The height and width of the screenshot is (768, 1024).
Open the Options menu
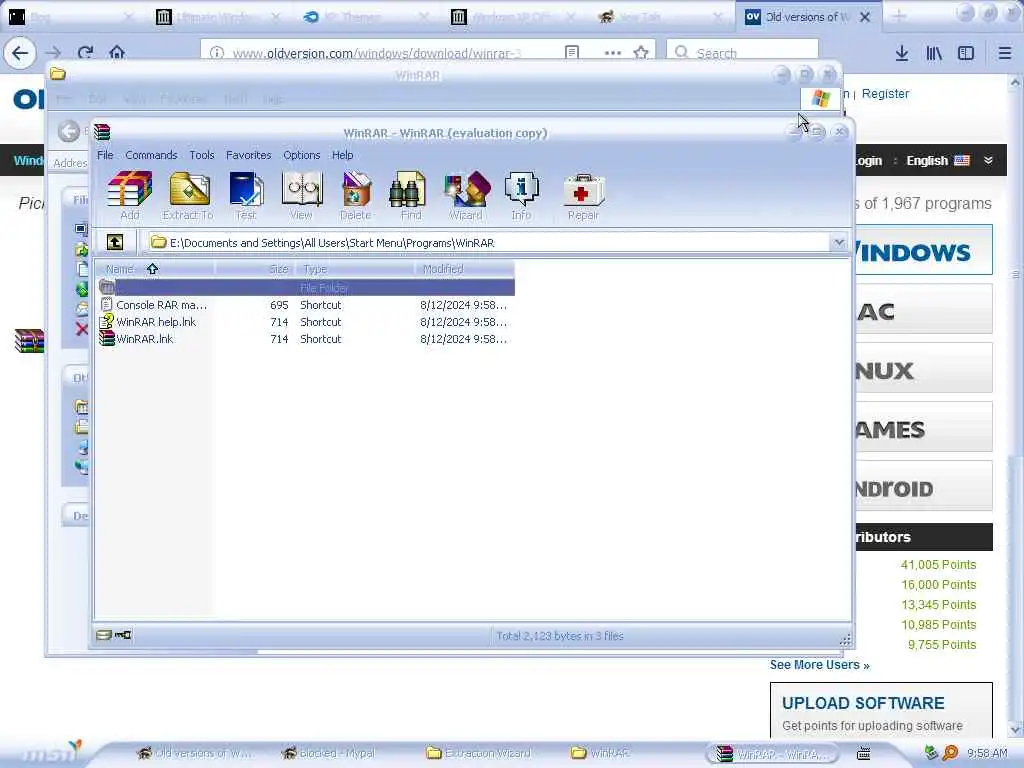click(301, 155)
